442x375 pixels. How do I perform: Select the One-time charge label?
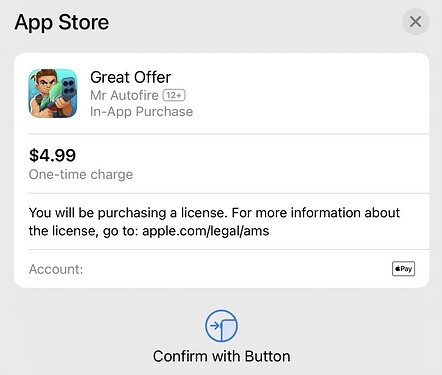pos(81,174)
